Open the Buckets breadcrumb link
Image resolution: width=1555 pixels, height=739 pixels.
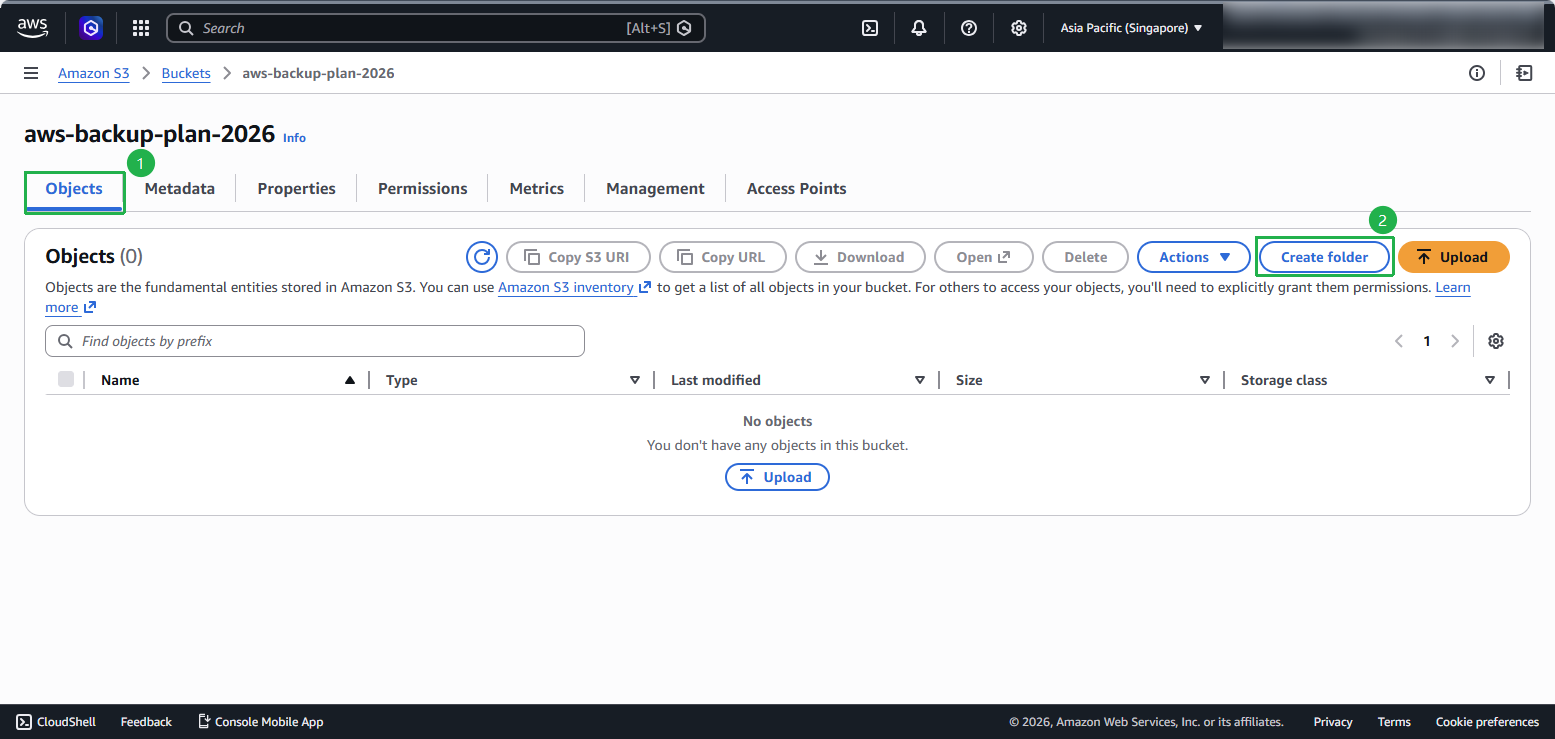pyautogui.click(x=186, y=73)
